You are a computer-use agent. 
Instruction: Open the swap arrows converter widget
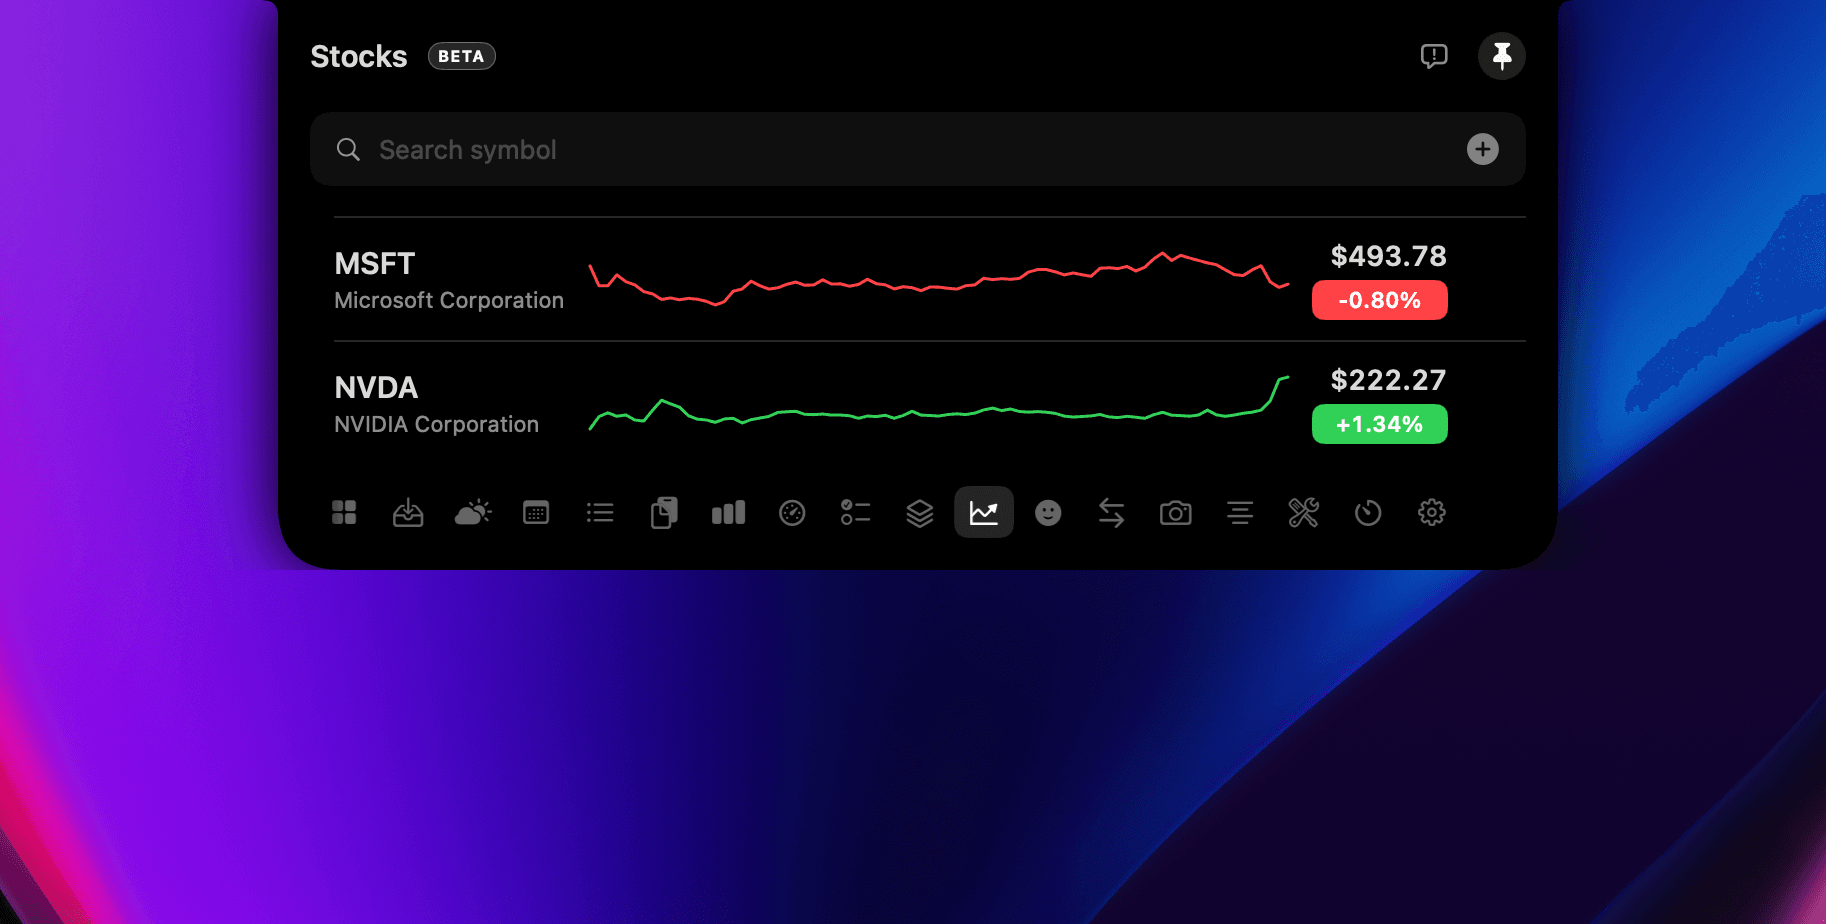1112,513
